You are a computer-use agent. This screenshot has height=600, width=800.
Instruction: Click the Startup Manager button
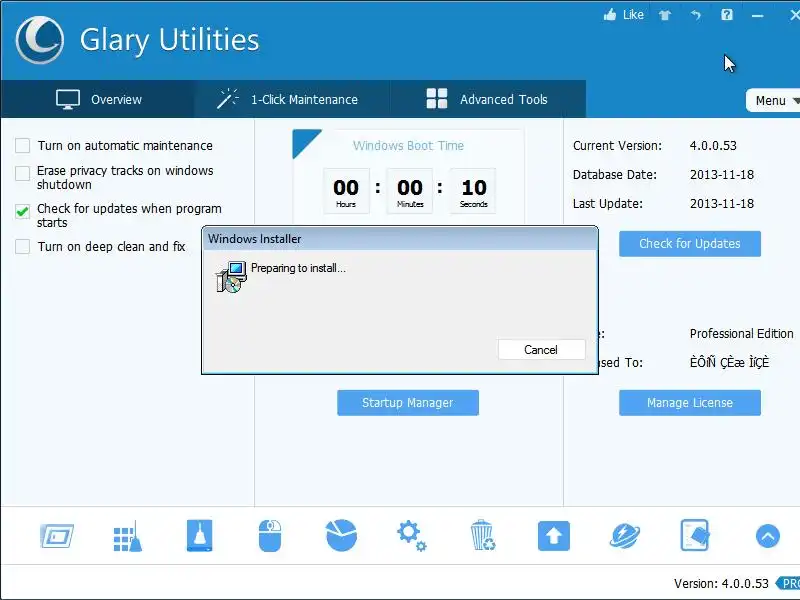[408, 403]
